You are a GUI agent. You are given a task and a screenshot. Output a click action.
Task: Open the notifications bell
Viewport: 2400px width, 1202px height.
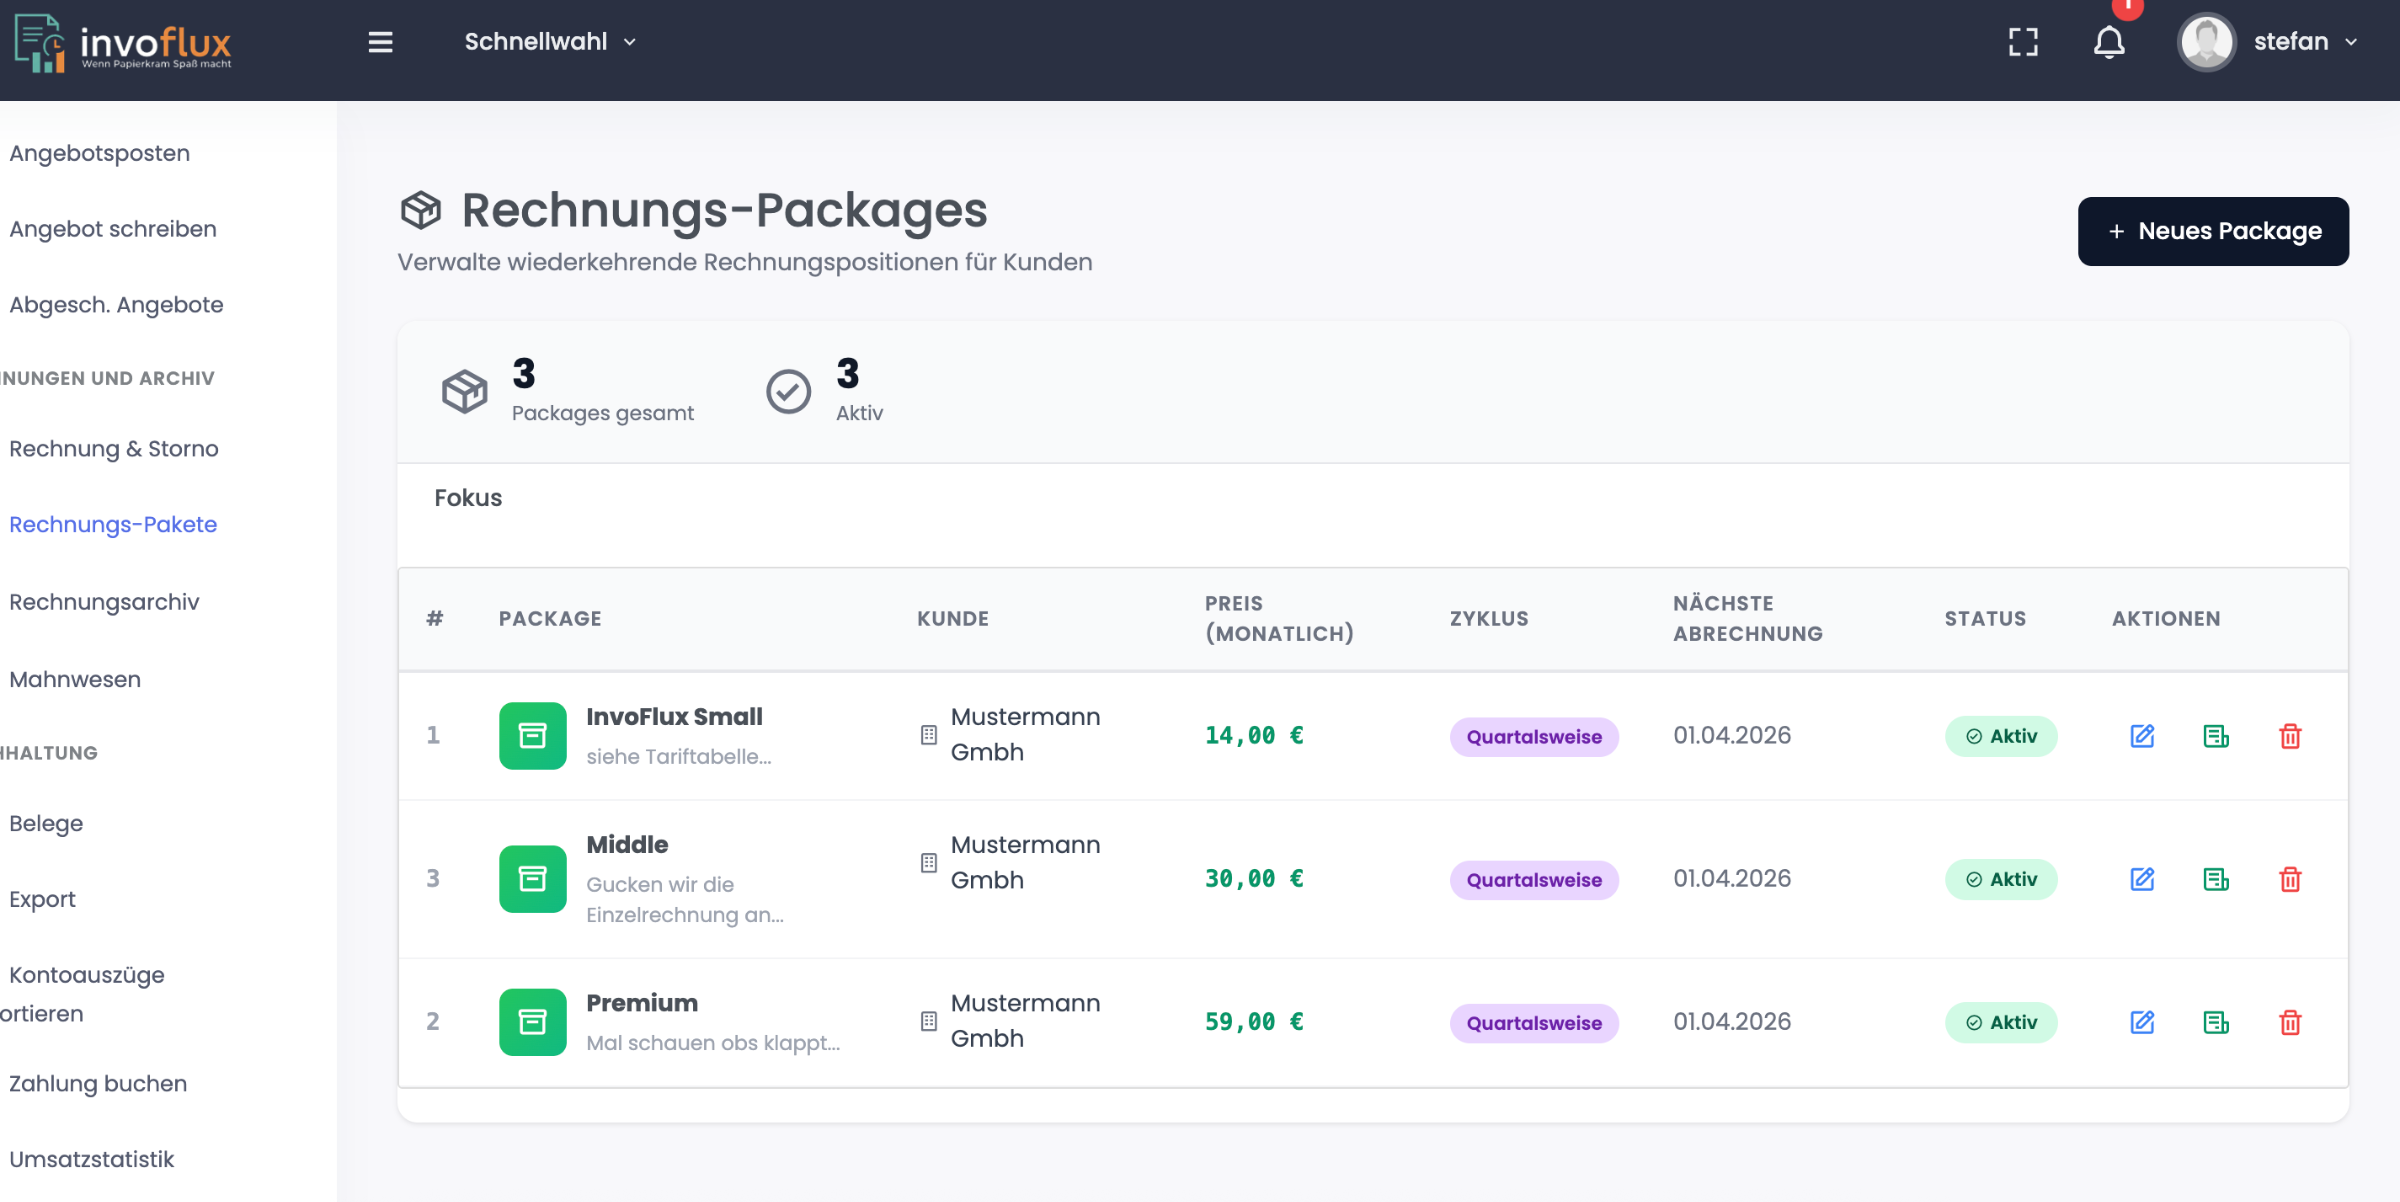(x=2109, y=42)
